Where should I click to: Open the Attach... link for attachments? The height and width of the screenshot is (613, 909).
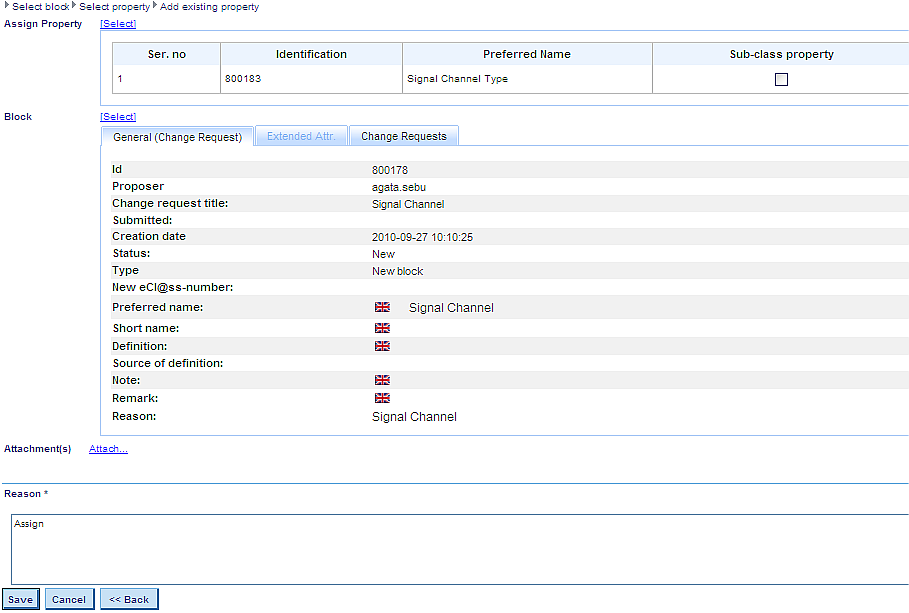[x=108, y=449]
